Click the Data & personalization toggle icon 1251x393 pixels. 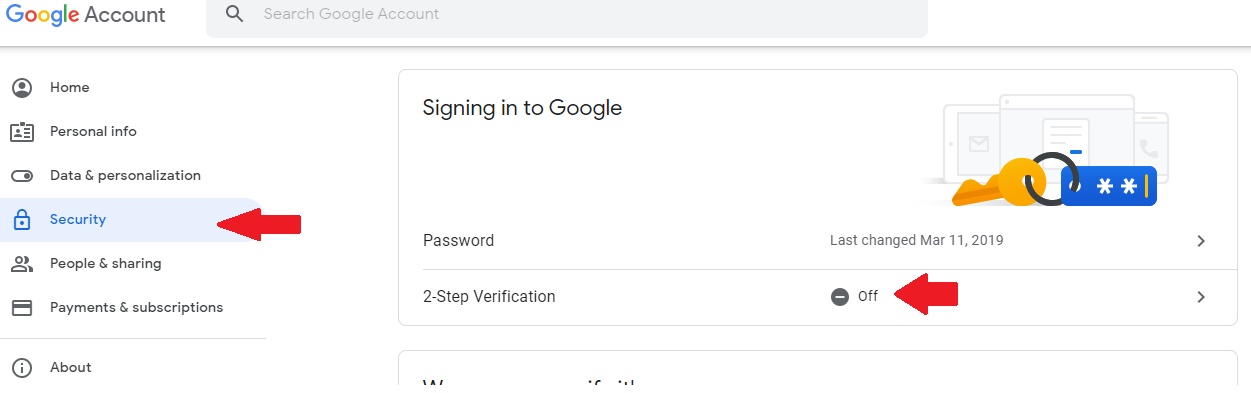coord(22,176)
